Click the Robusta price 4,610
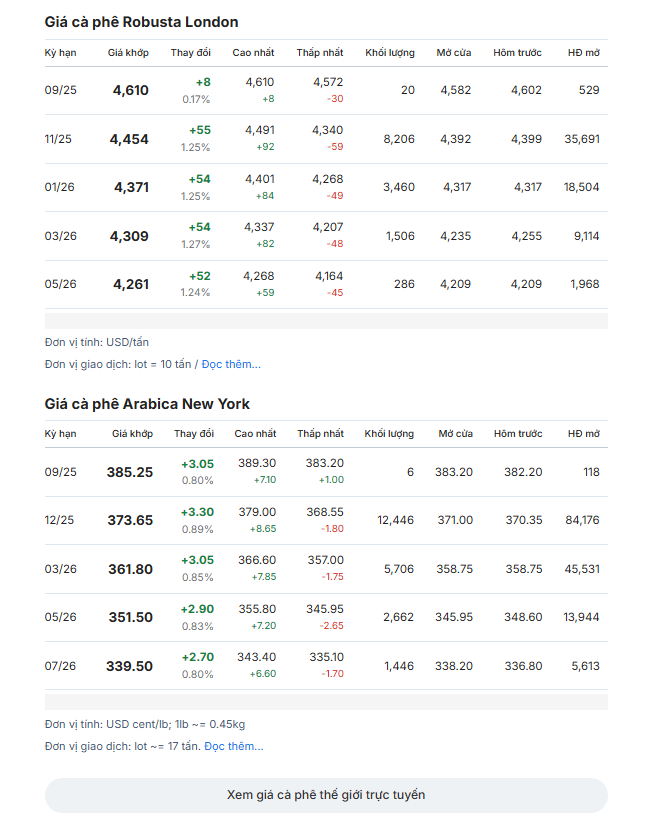 pyautogui.click(x=131, y=90)
